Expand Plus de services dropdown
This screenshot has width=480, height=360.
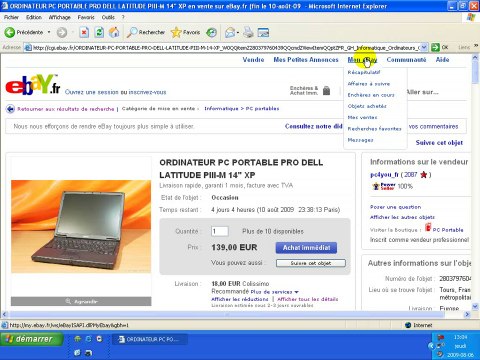(275, 292)
